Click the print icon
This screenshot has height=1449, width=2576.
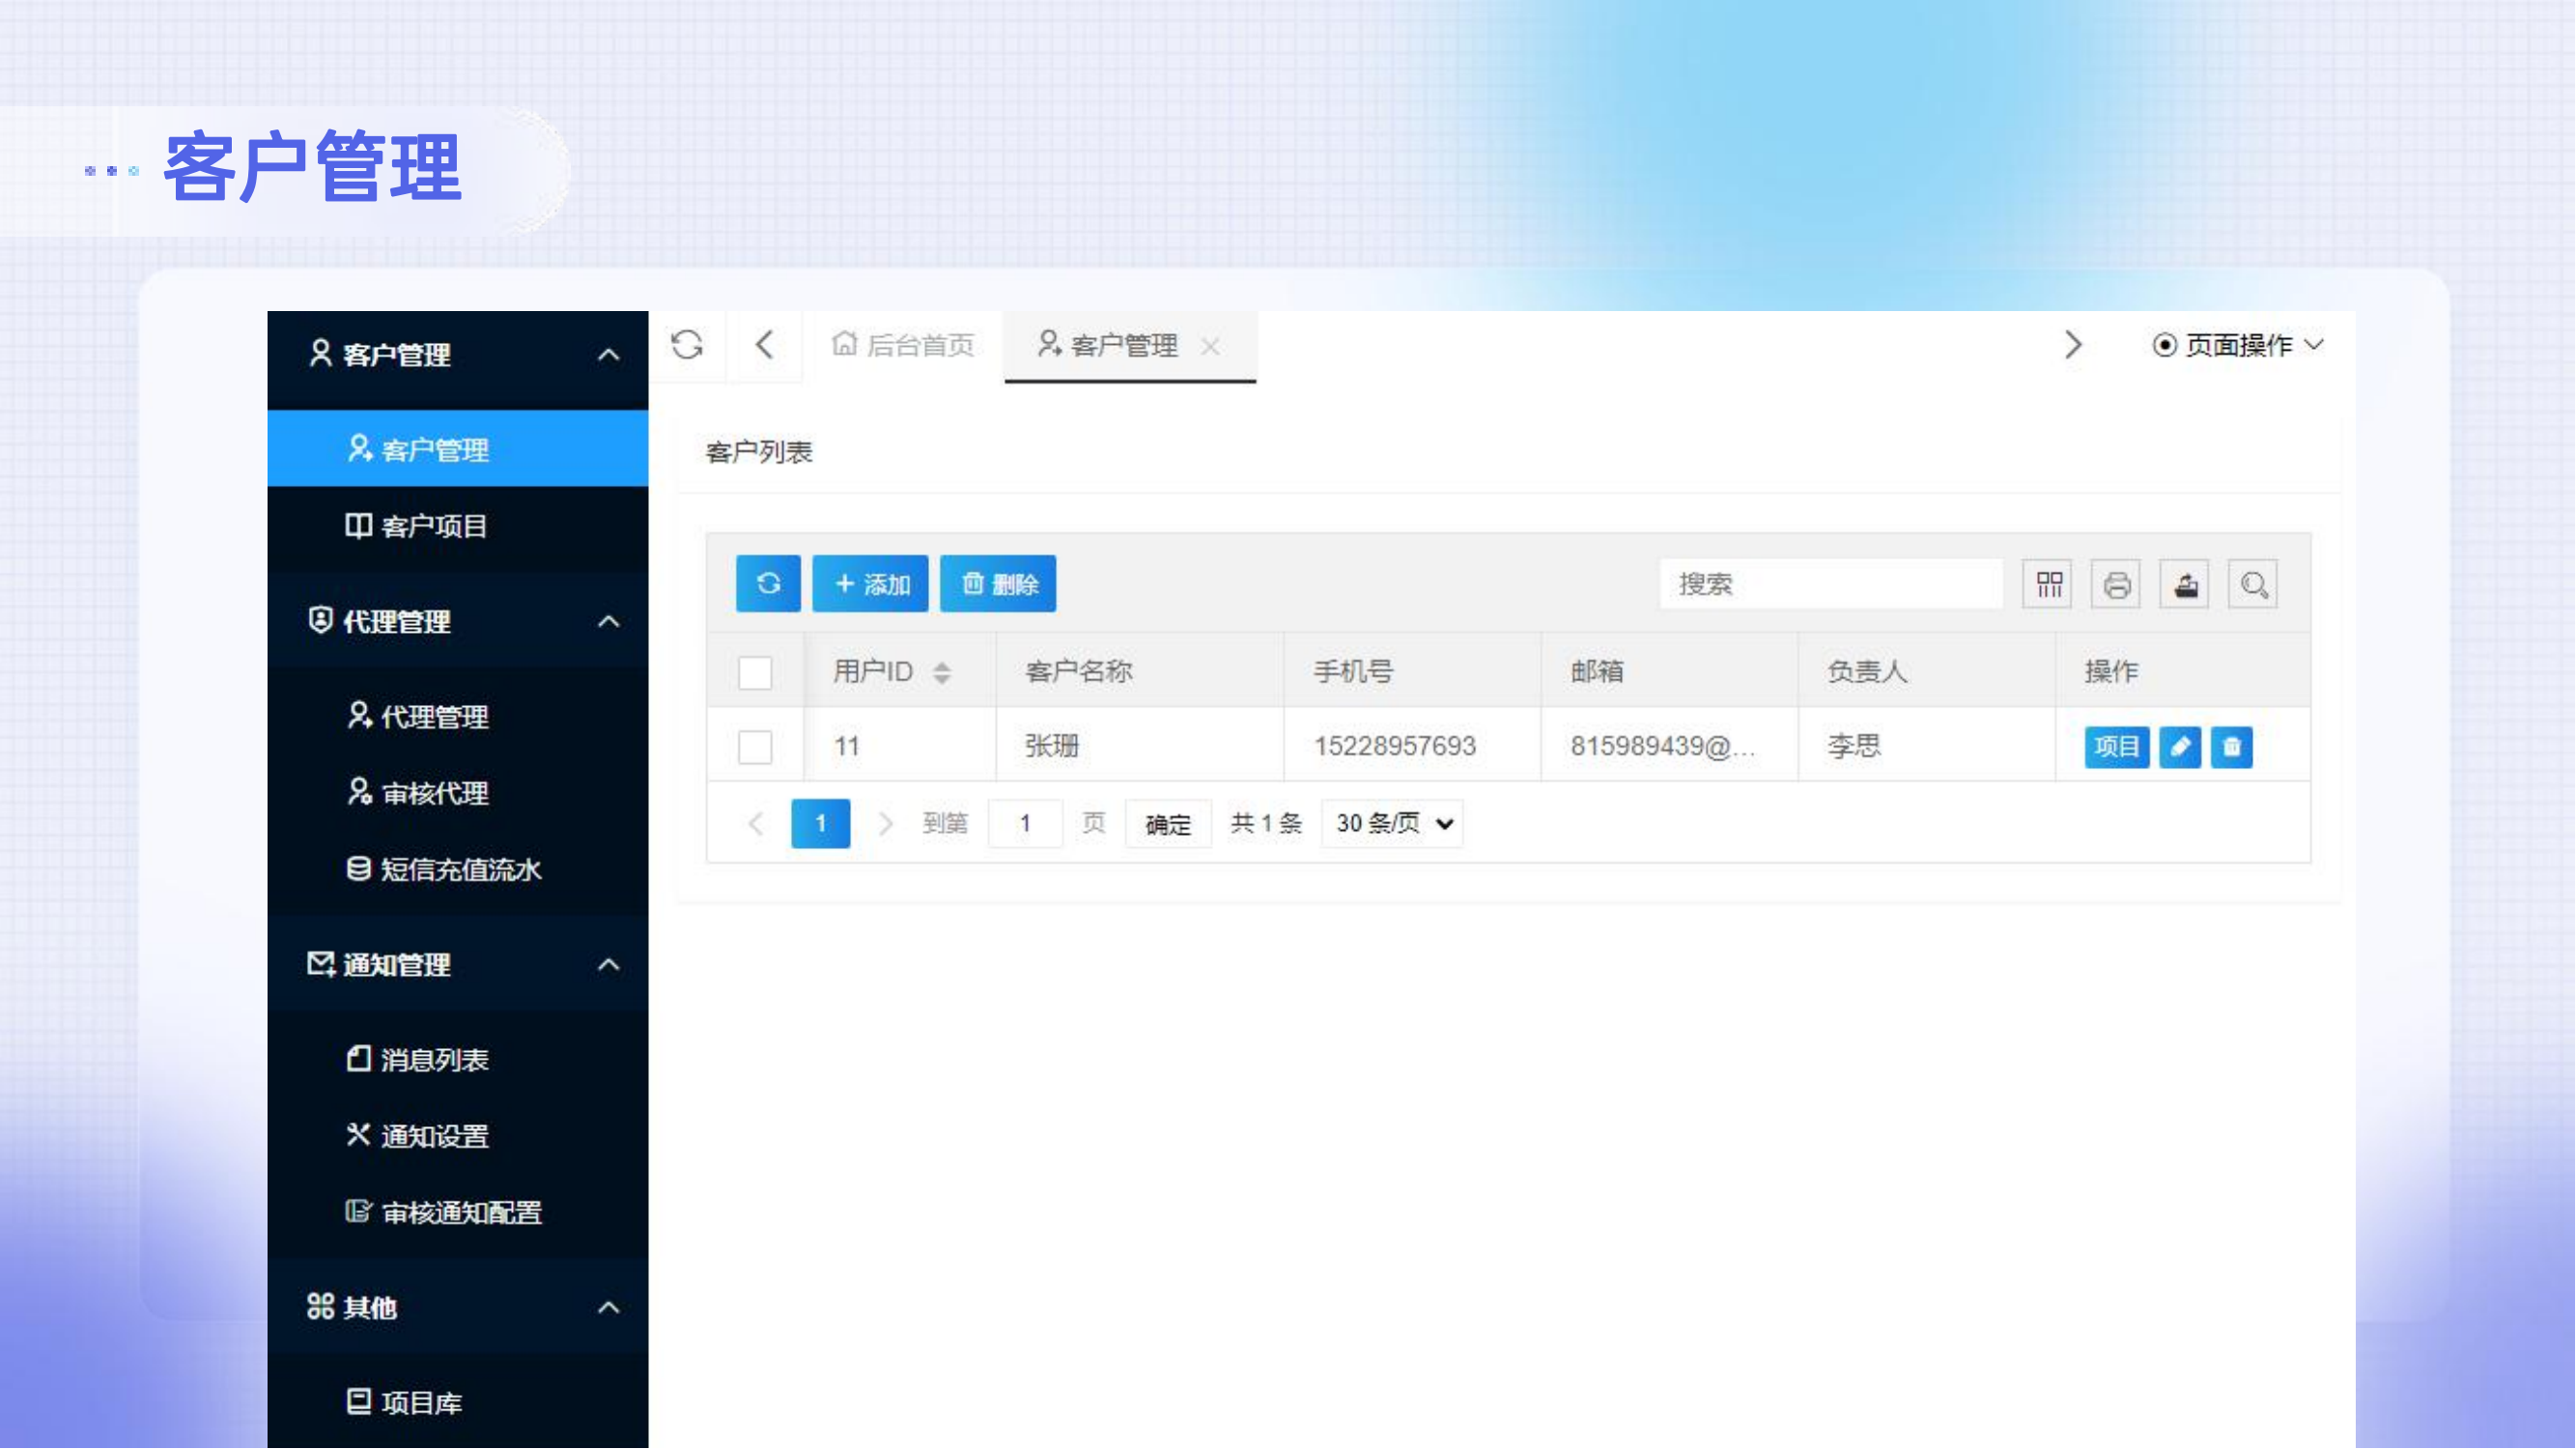tap(2117, 585)
